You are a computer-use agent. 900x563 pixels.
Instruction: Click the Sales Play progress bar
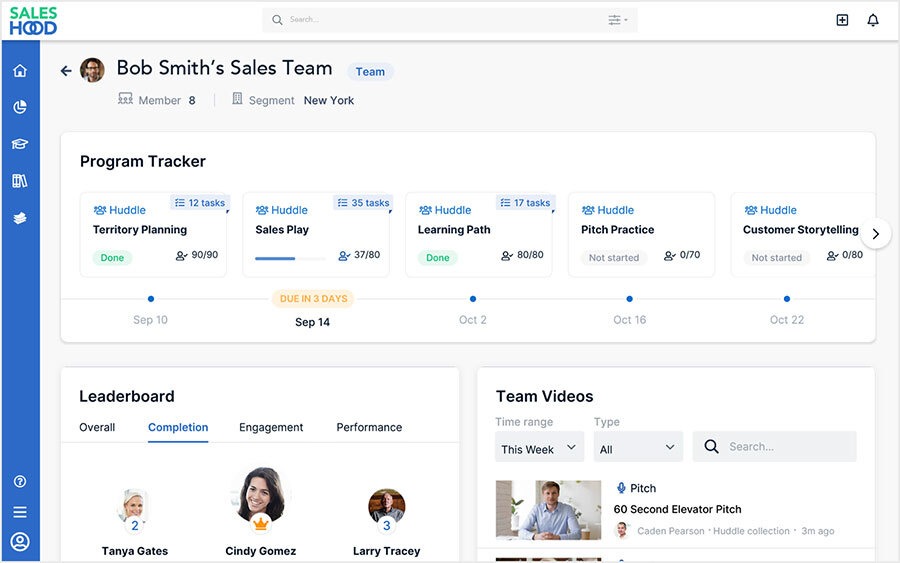290,258
